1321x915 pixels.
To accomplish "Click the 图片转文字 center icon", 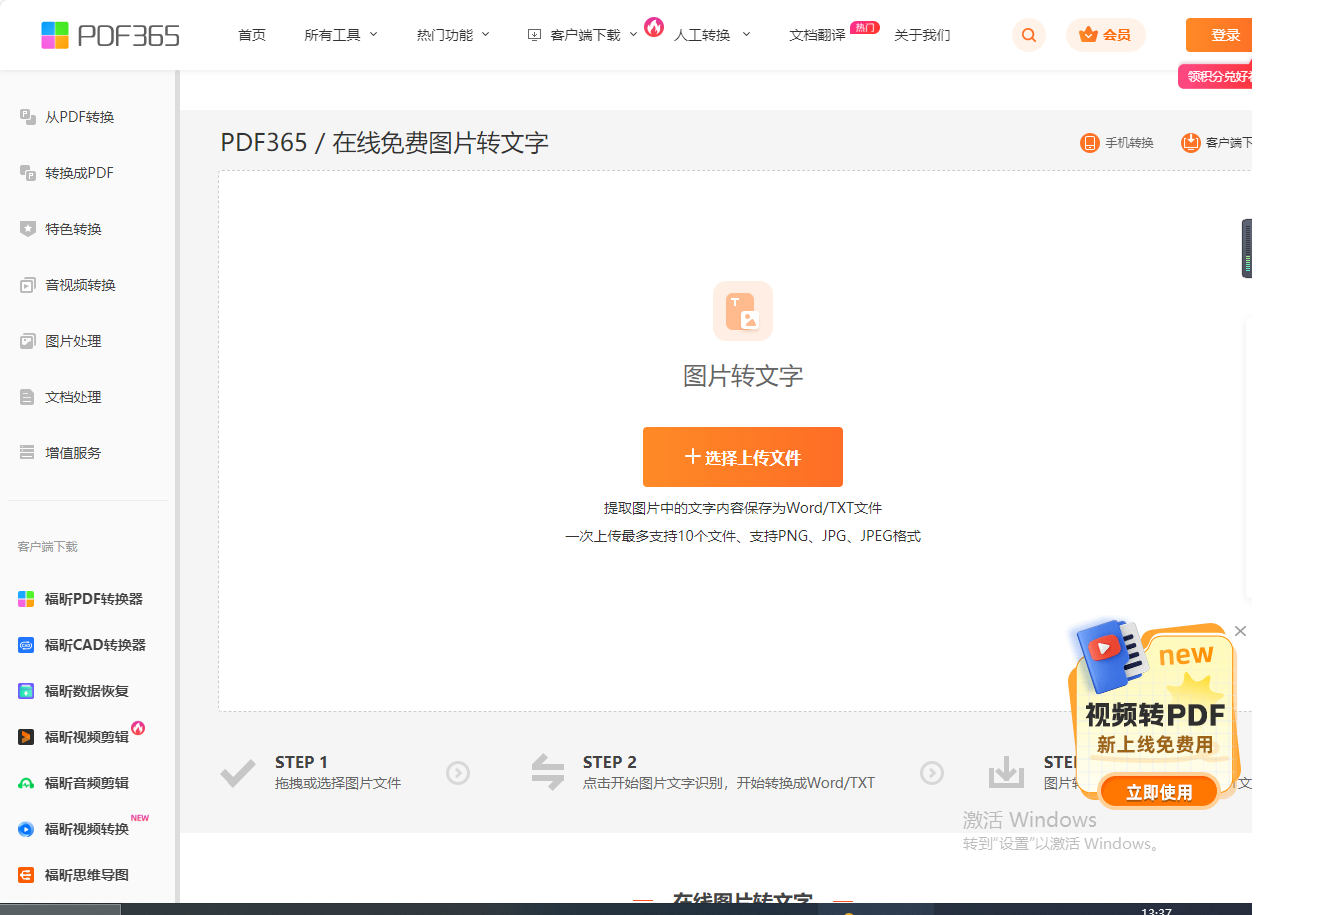I will tap(743, 311).
